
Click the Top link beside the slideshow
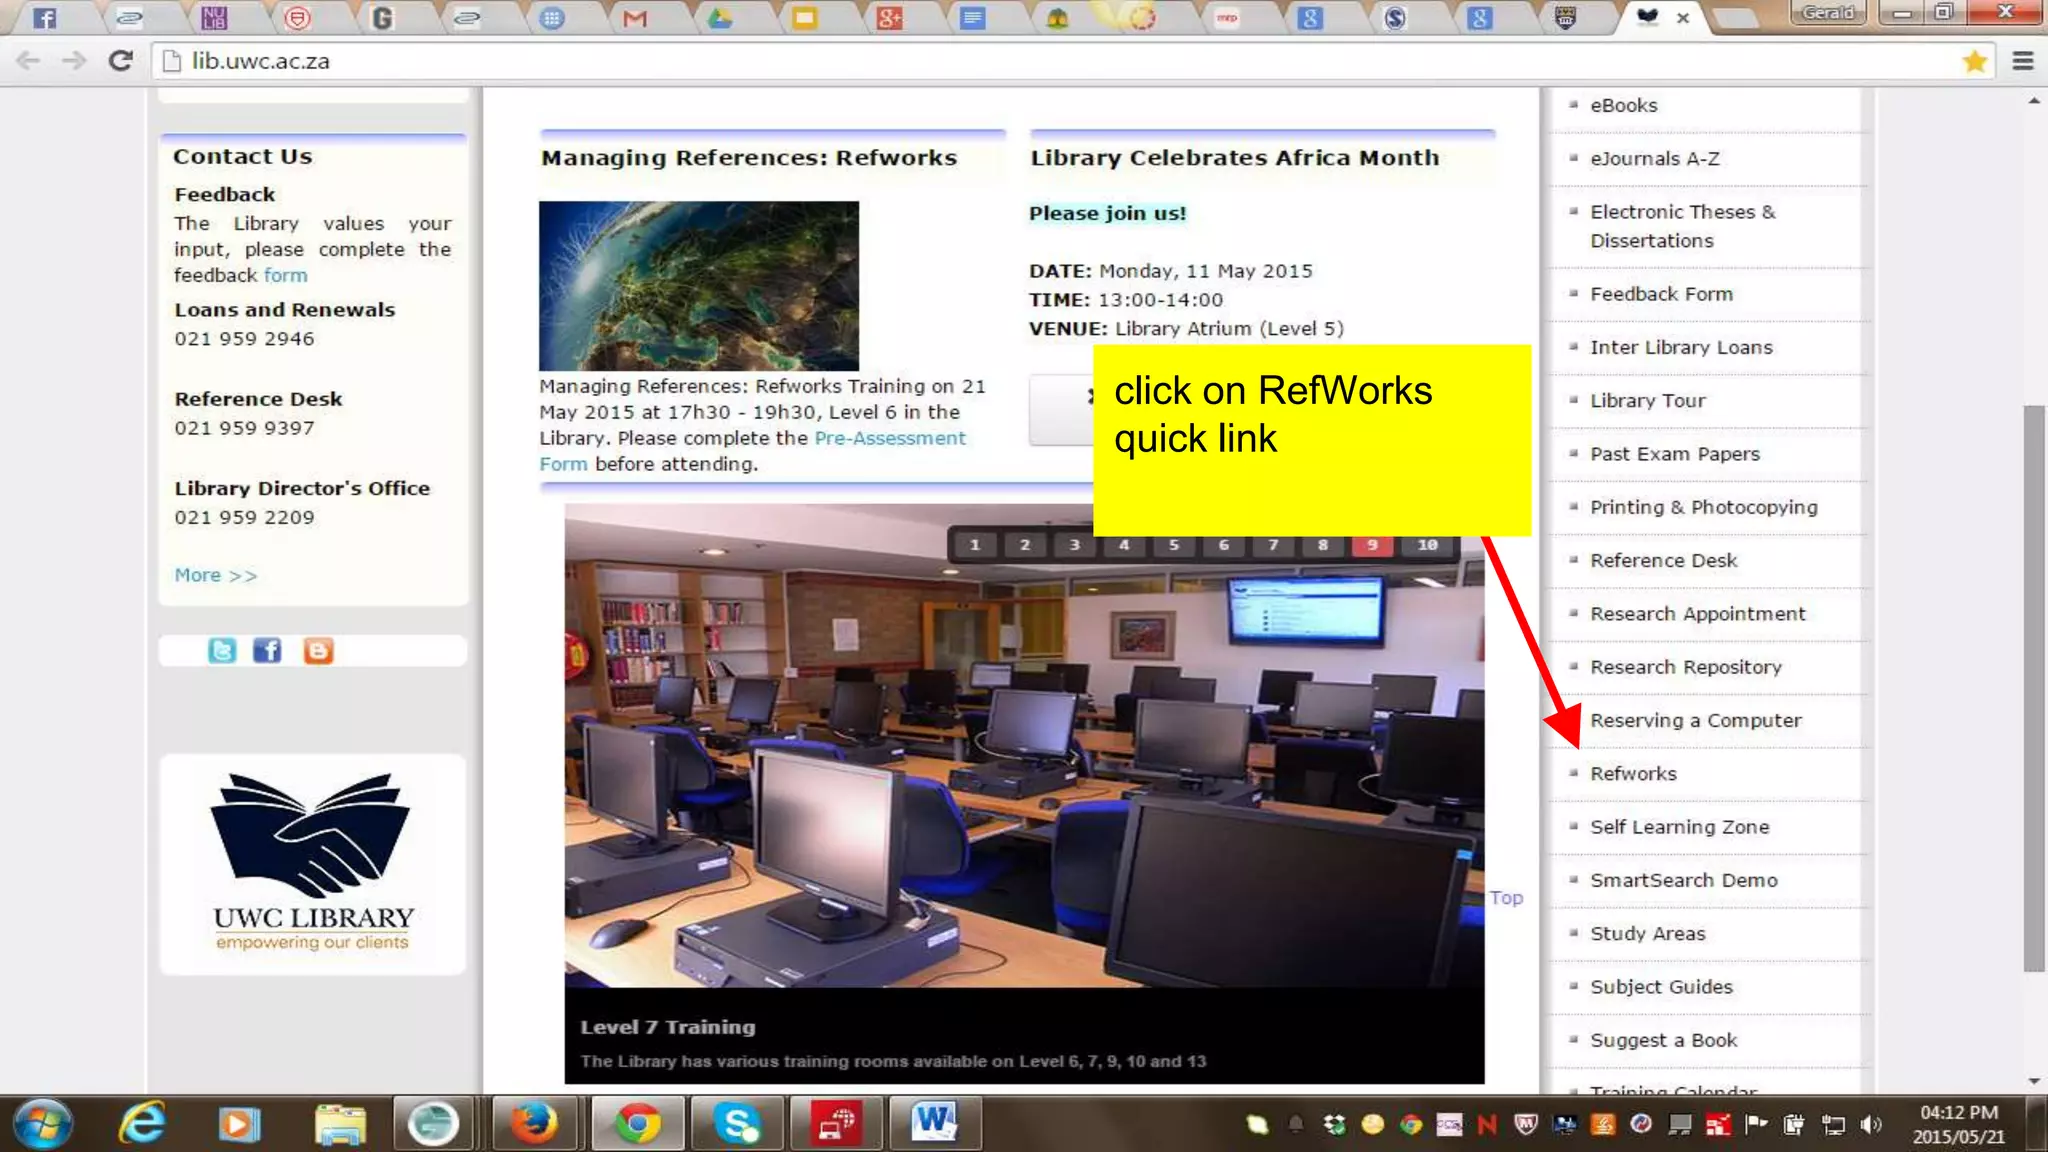1505,897
